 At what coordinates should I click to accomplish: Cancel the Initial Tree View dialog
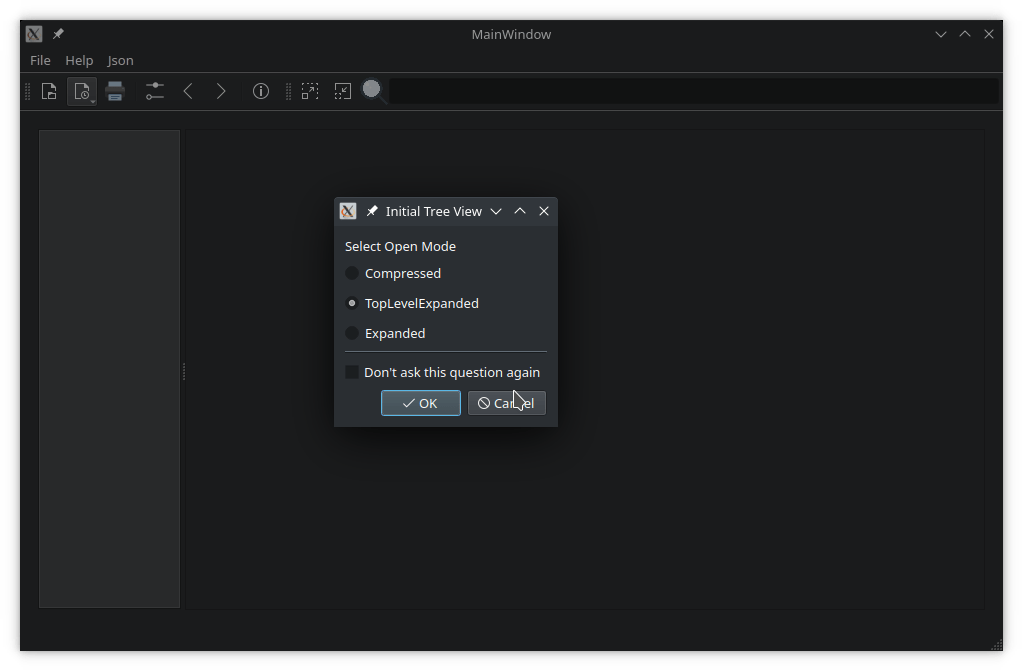[x=506, y=403]
